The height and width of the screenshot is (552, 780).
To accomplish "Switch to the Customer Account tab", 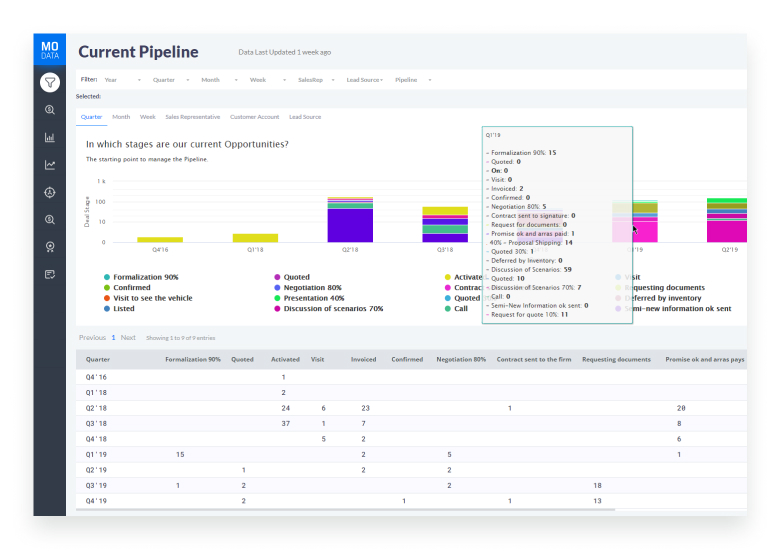I will click(255, 117).
